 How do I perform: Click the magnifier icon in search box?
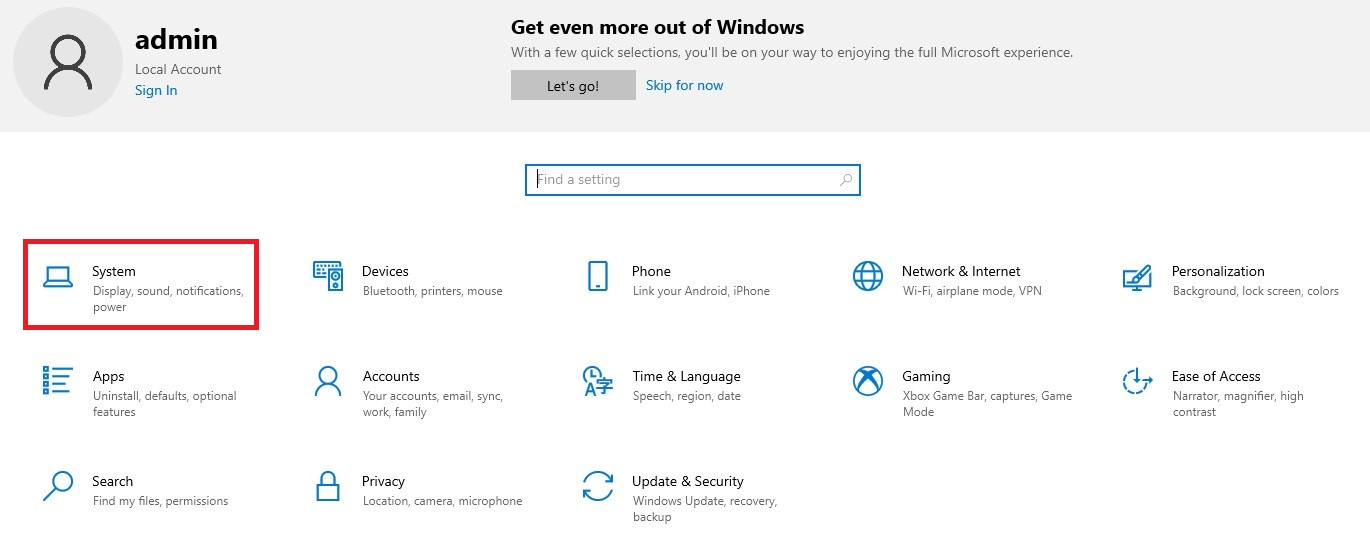(846, 180)
